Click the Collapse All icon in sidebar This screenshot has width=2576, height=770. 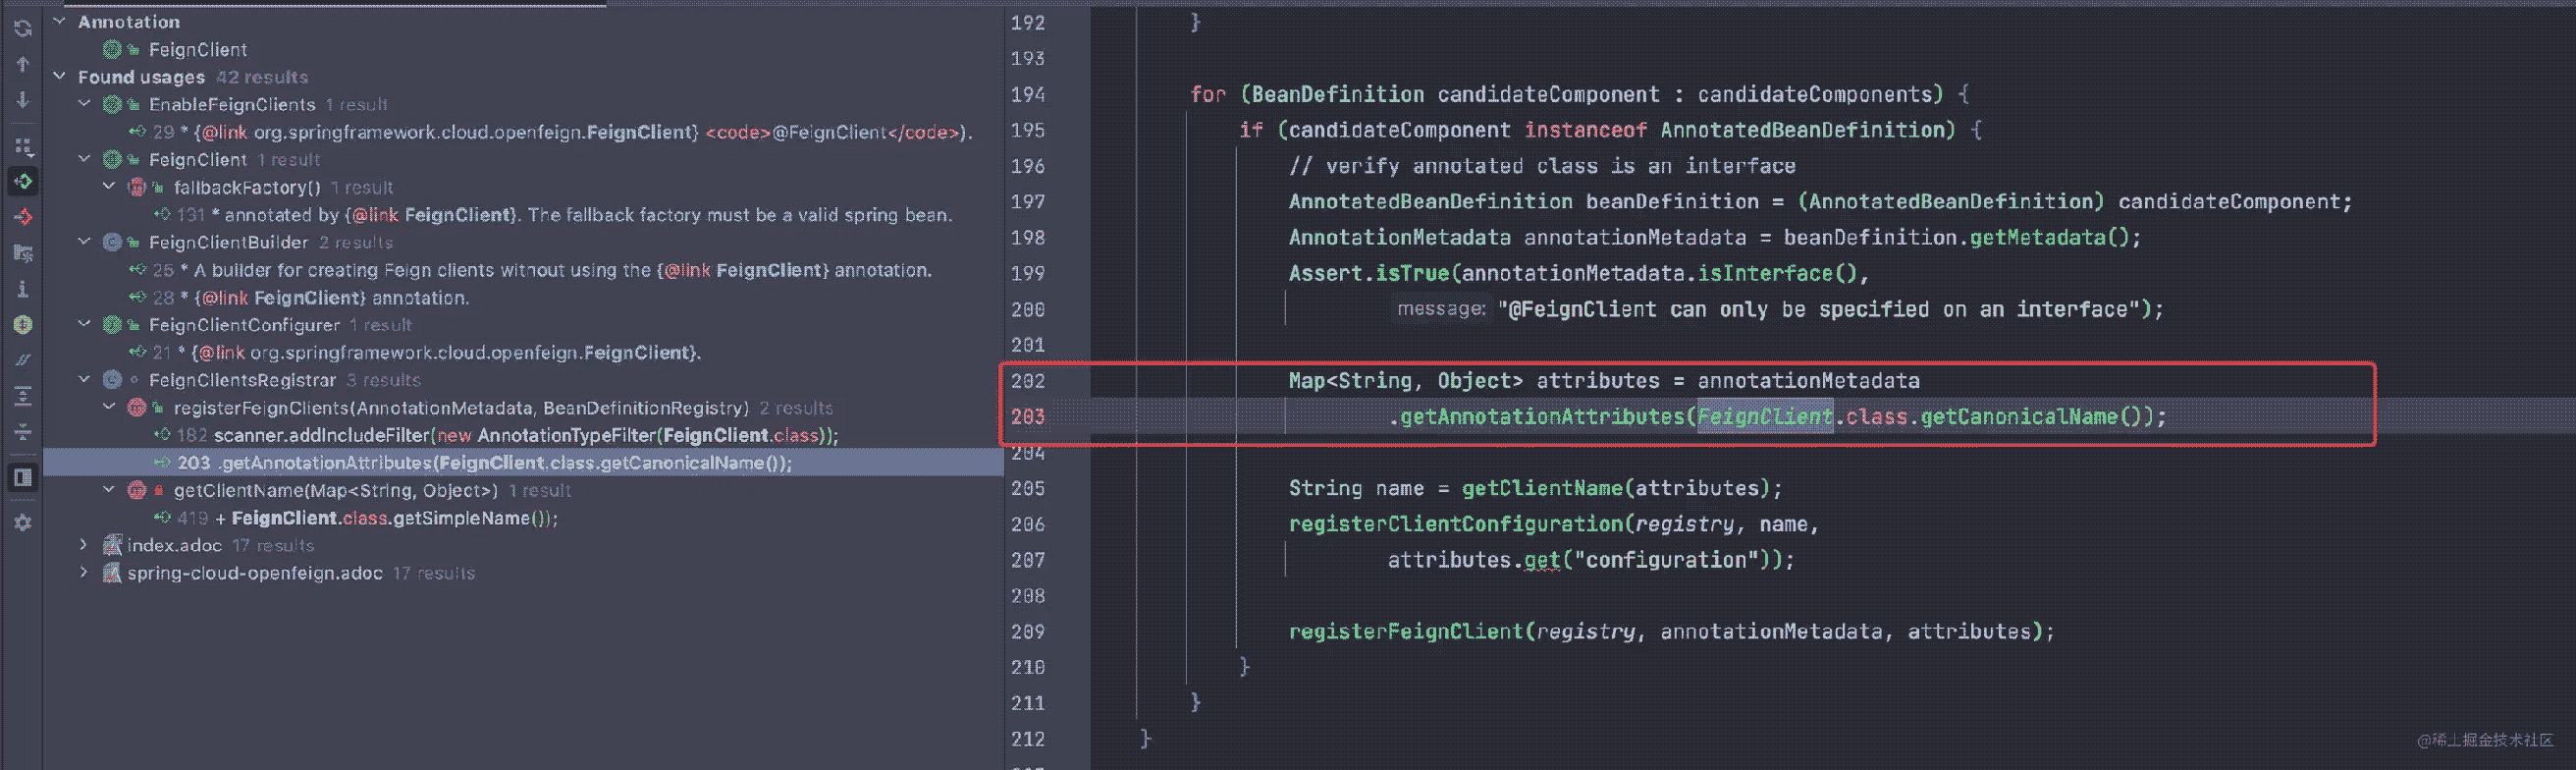[x=22, y=432]
